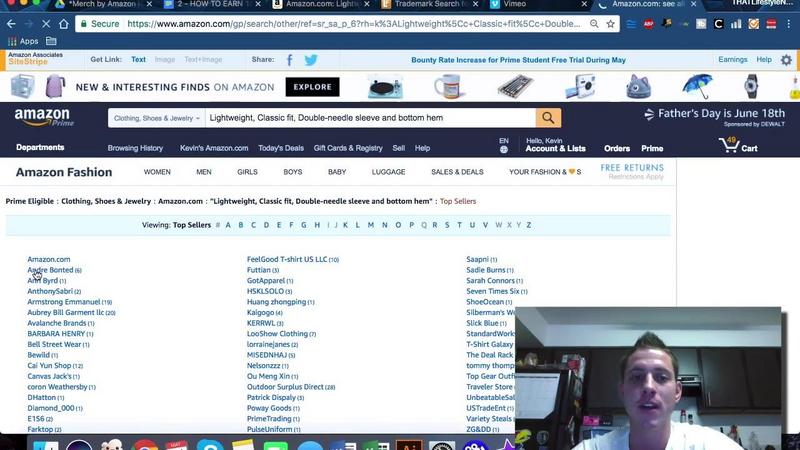The image size is (800, 450).
Task: Open SiteStripe Earnings link
Action: pos(733,60)
